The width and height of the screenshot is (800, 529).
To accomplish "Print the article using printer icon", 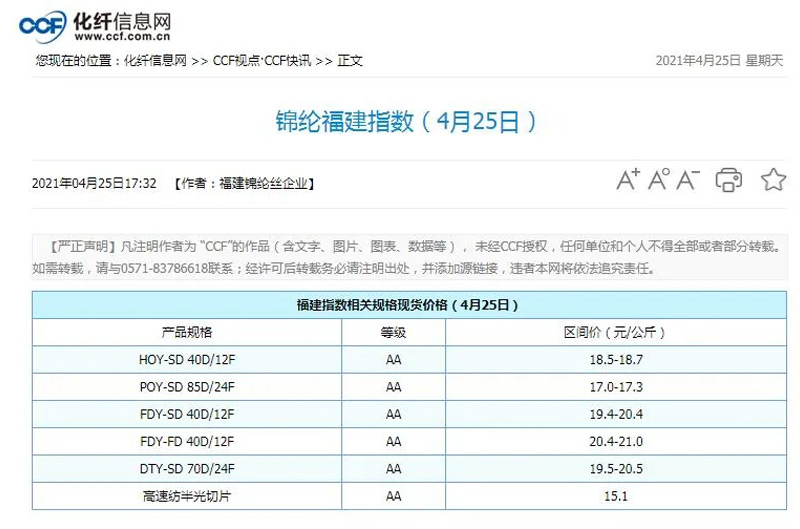I will [729, 180].
